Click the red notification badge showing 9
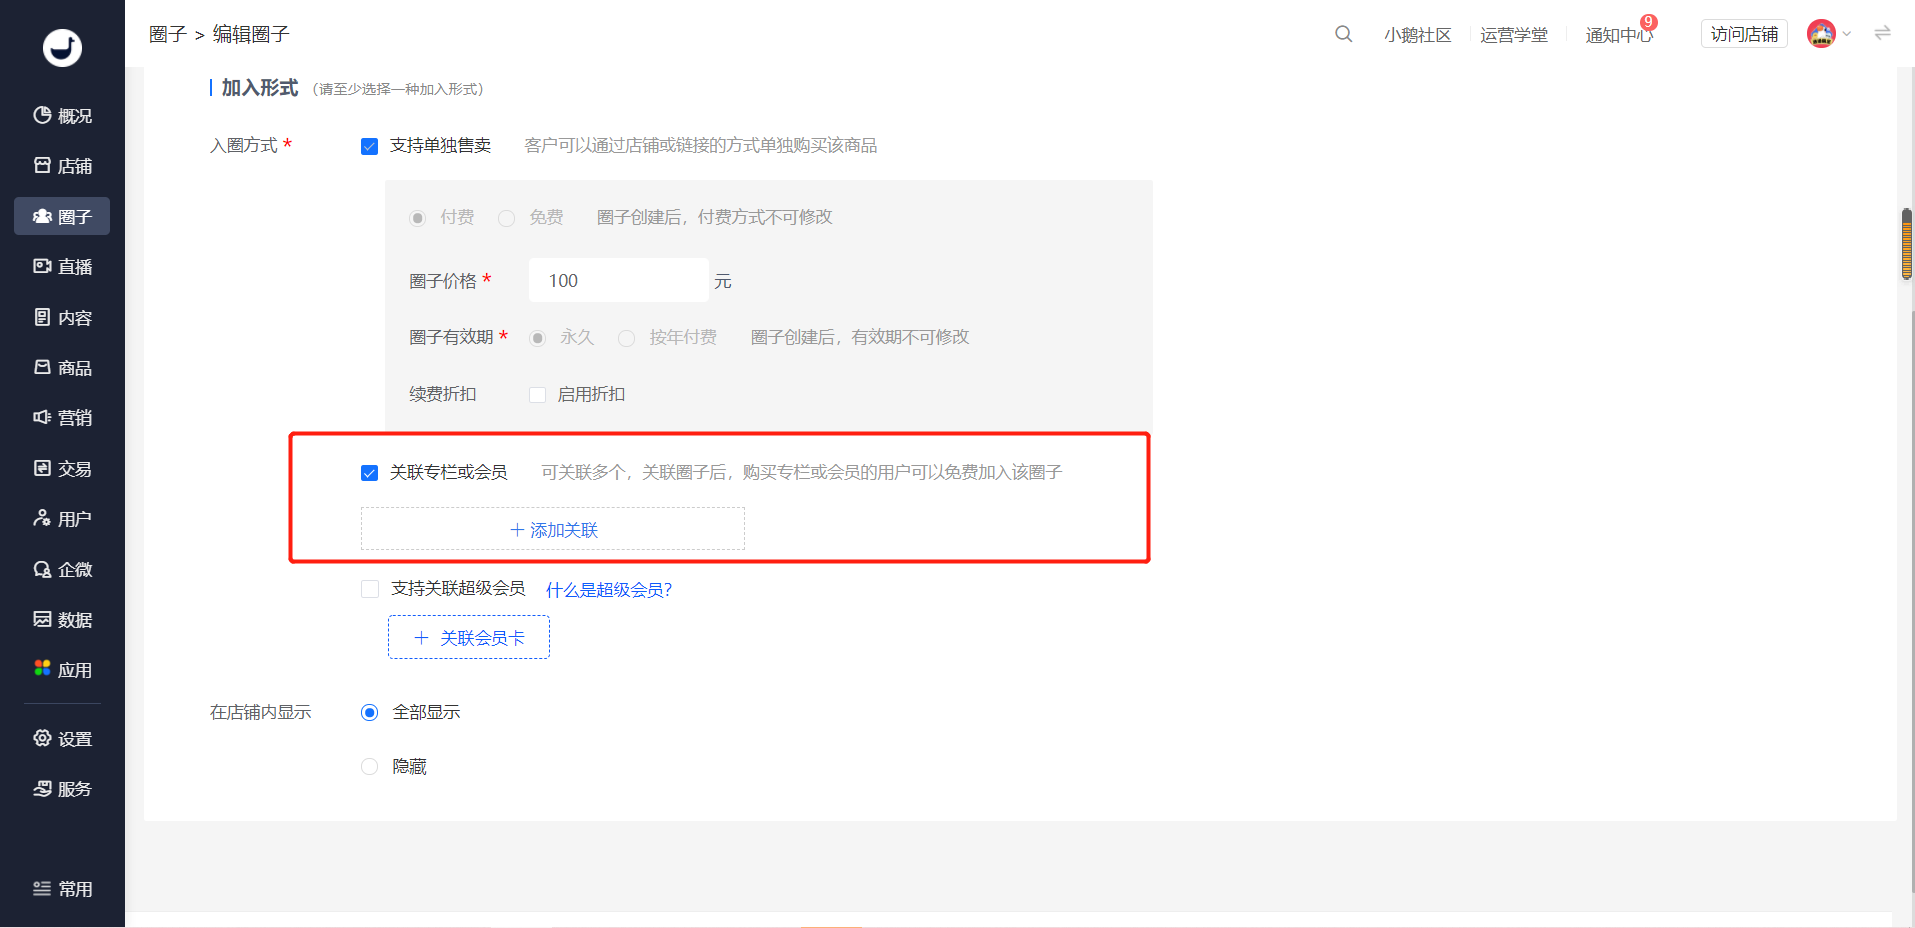The width and height of the screenshot is (1915, 928). click(1649, 22)
